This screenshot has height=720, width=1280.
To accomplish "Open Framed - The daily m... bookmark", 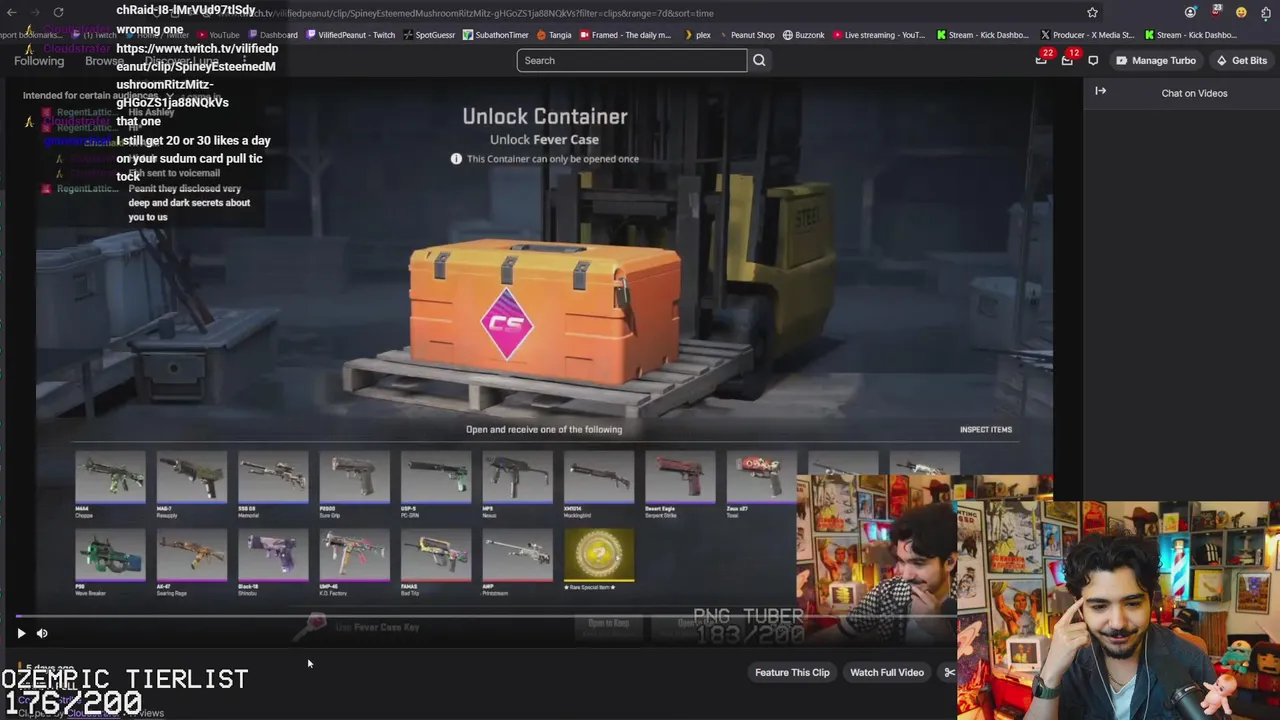I will click(x=625, y=35).
